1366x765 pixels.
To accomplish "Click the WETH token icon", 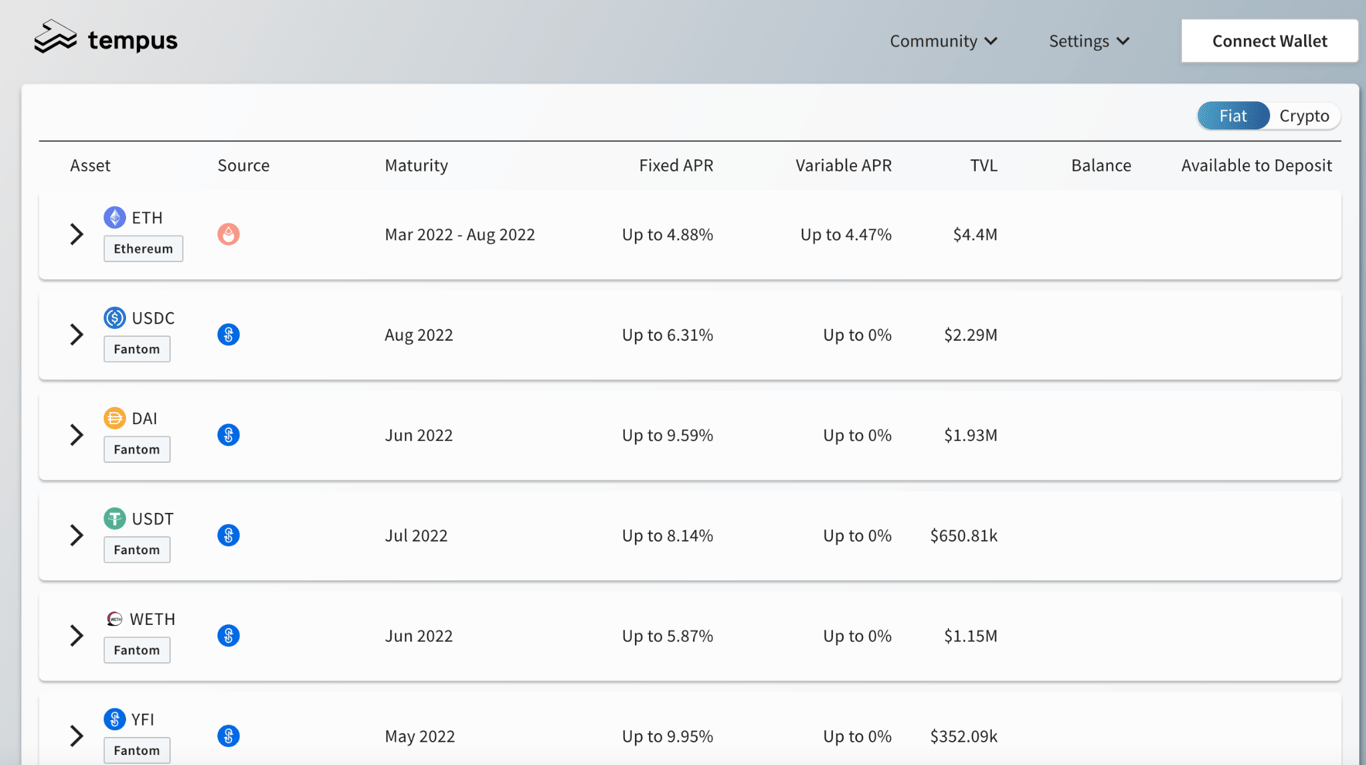I will pos(115,619).
